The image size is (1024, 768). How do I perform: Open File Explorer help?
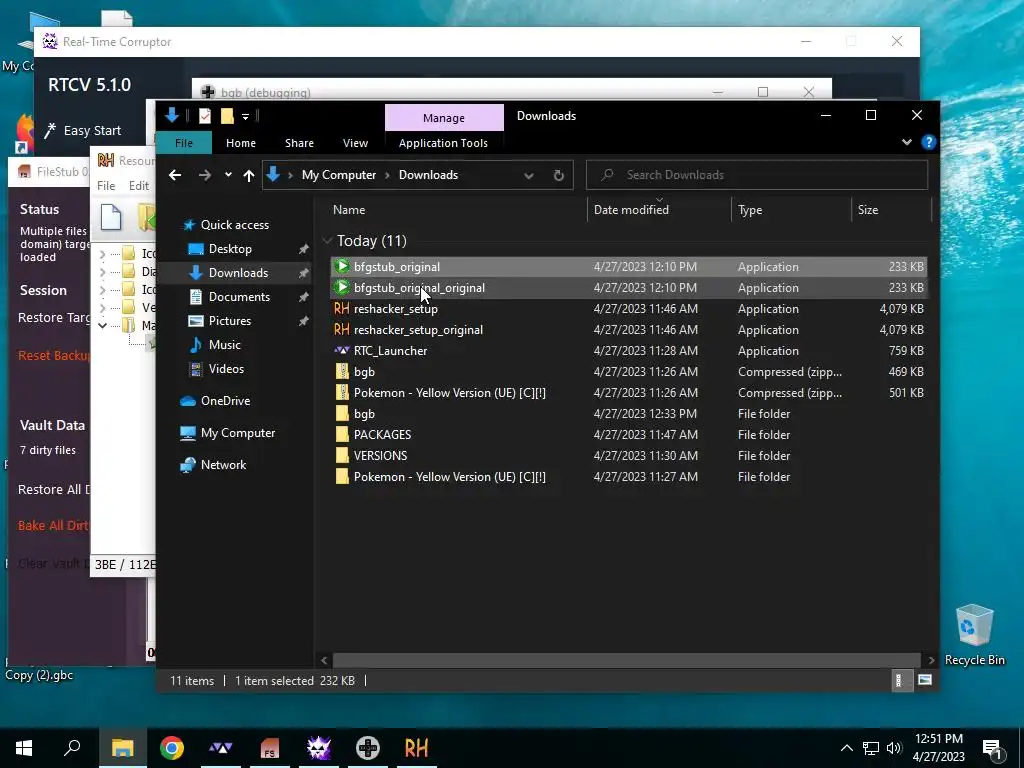pyautogui.click(x=928, y=142)
